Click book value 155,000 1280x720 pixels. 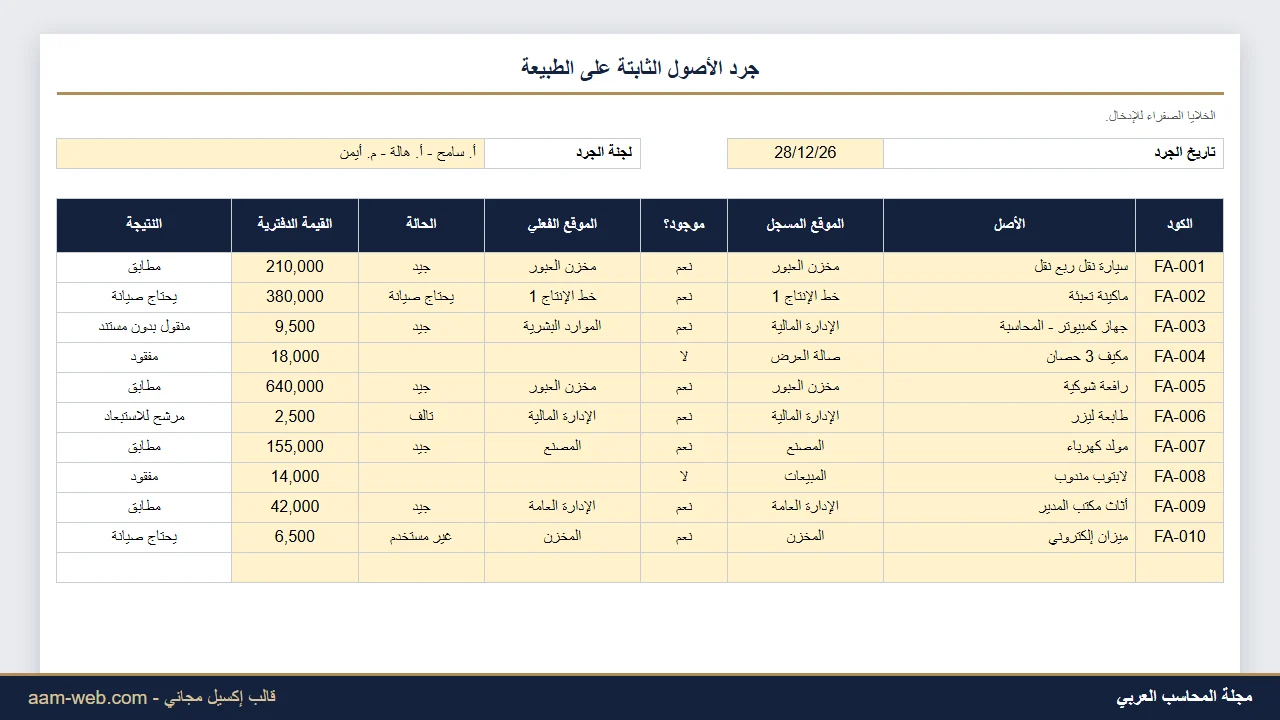[295, 447]
